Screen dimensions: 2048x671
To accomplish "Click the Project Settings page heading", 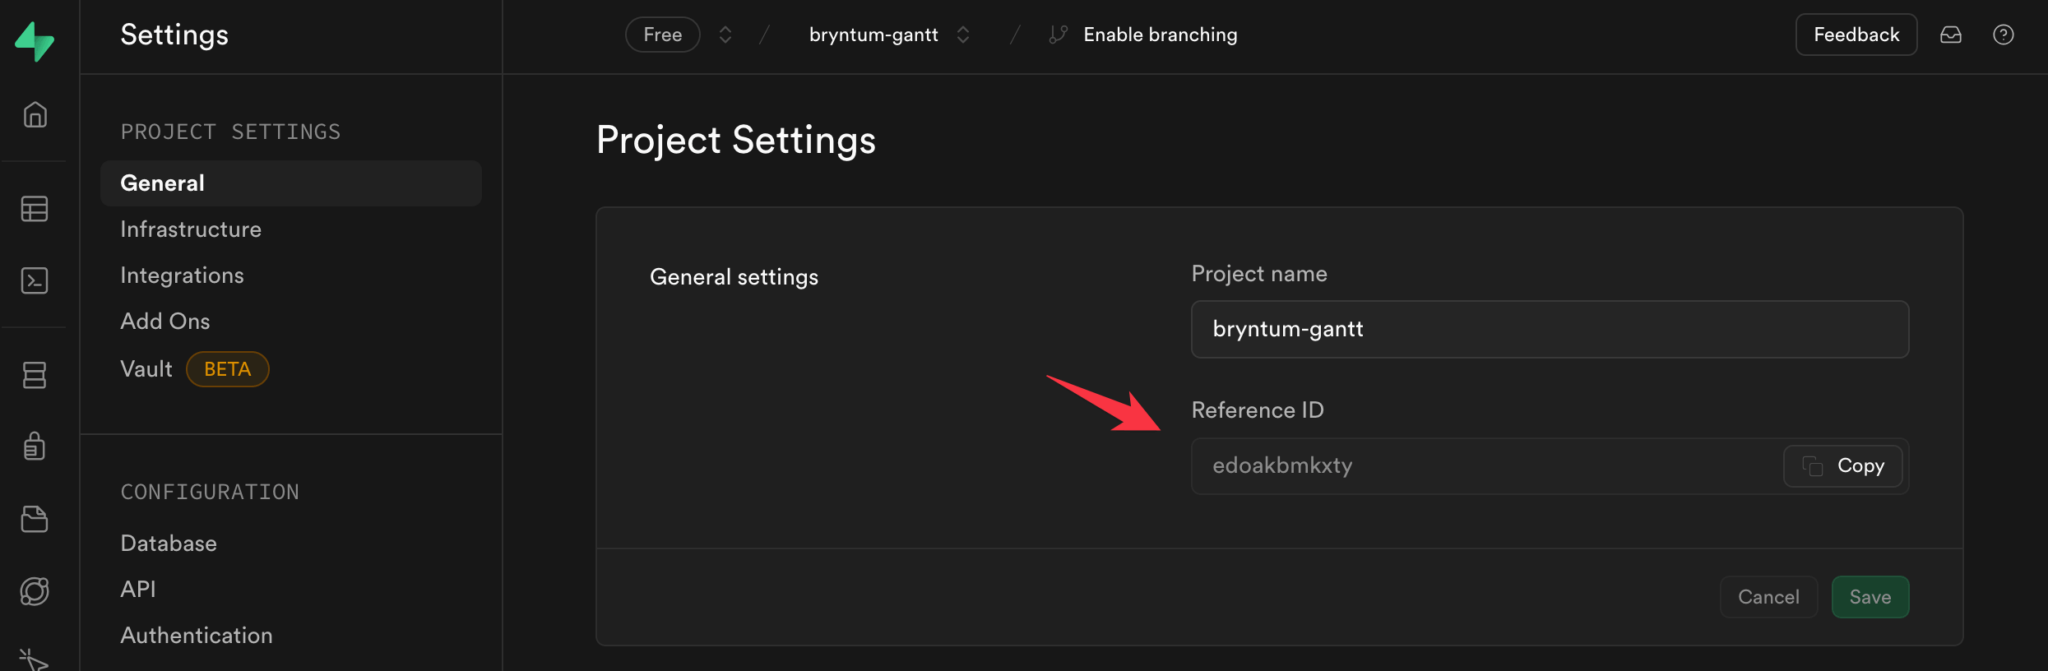I will [736, 140].
